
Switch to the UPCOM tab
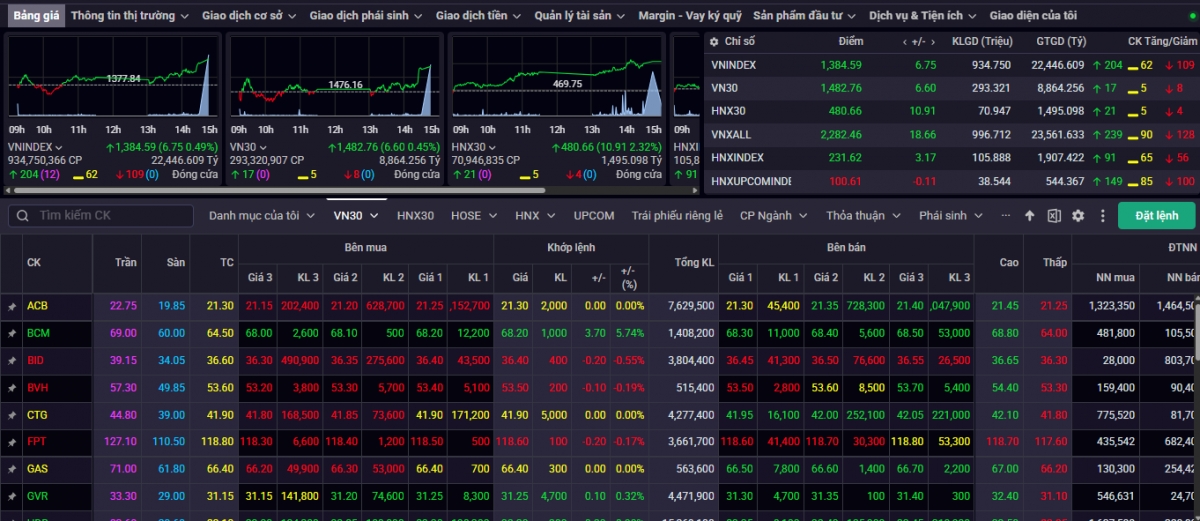[x=594, y=215]
